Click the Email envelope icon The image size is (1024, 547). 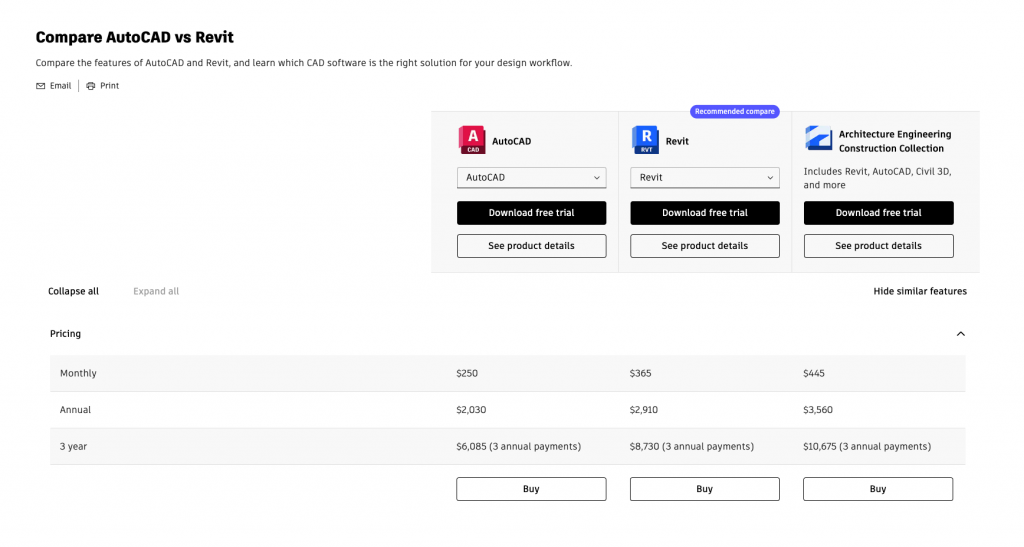(x=41, y=86)
